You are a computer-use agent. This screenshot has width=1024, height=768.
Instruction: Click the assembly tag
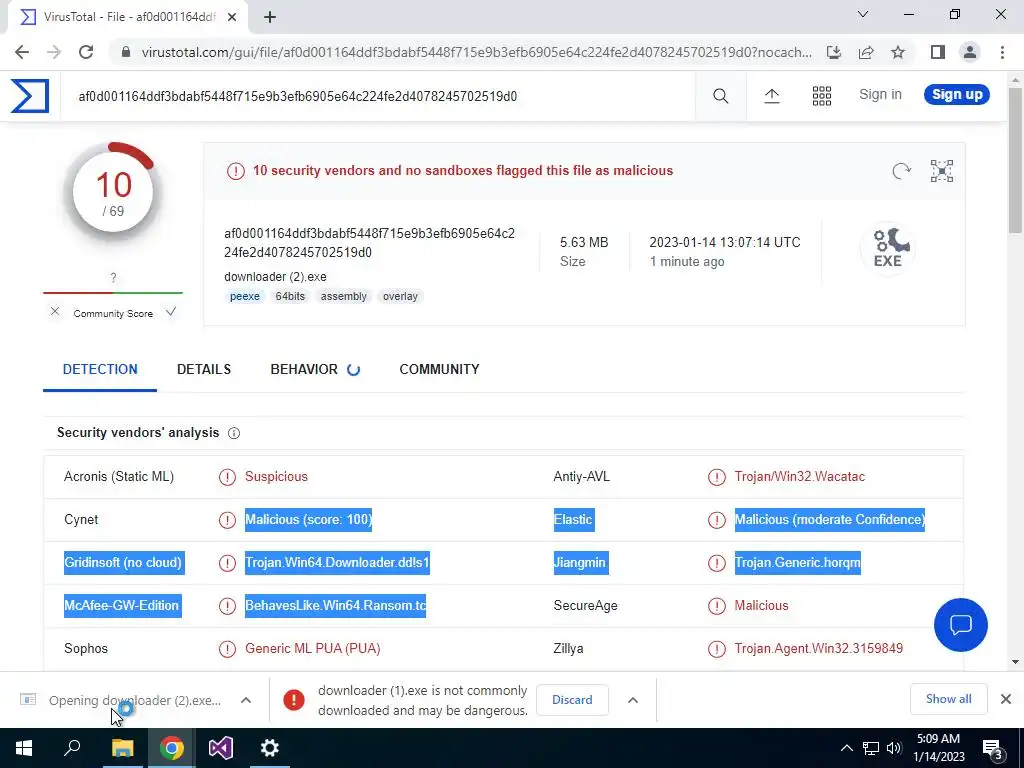[x=344, y=296]
